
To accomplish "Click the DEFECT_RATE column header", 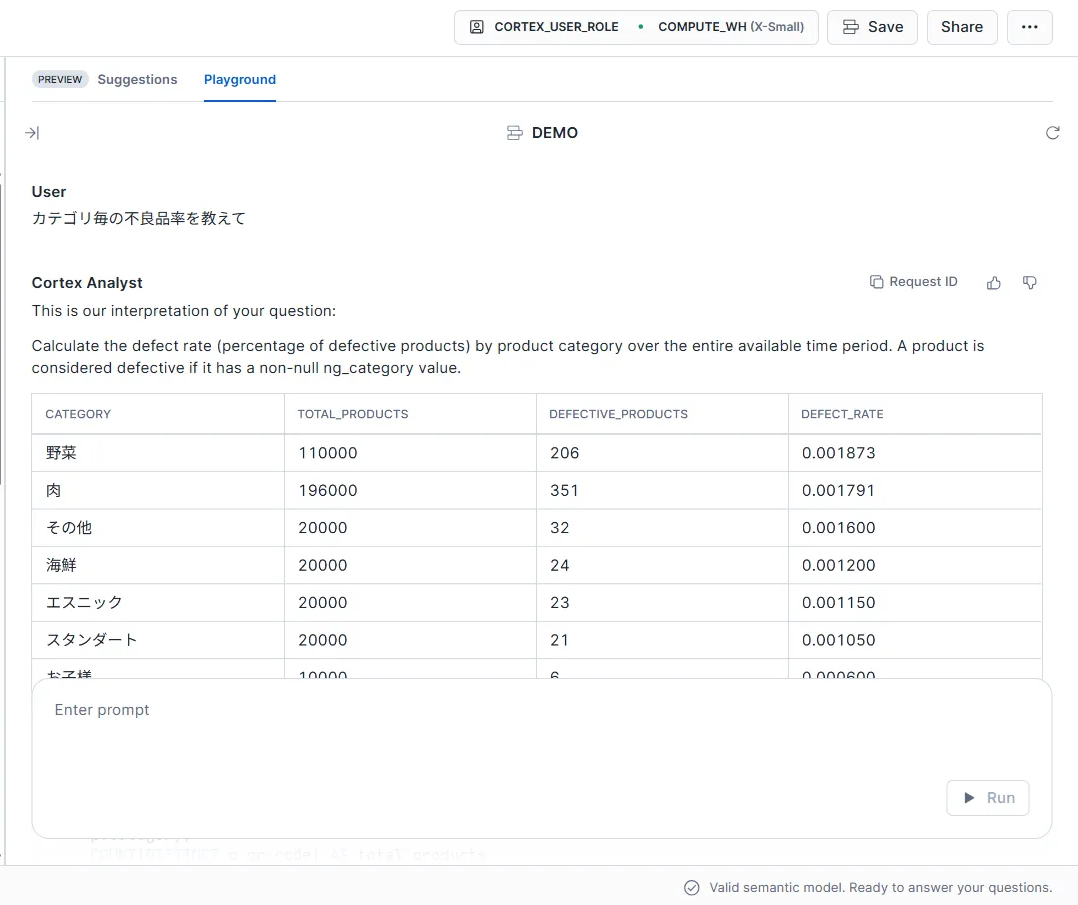I will [x=842, y=414].
